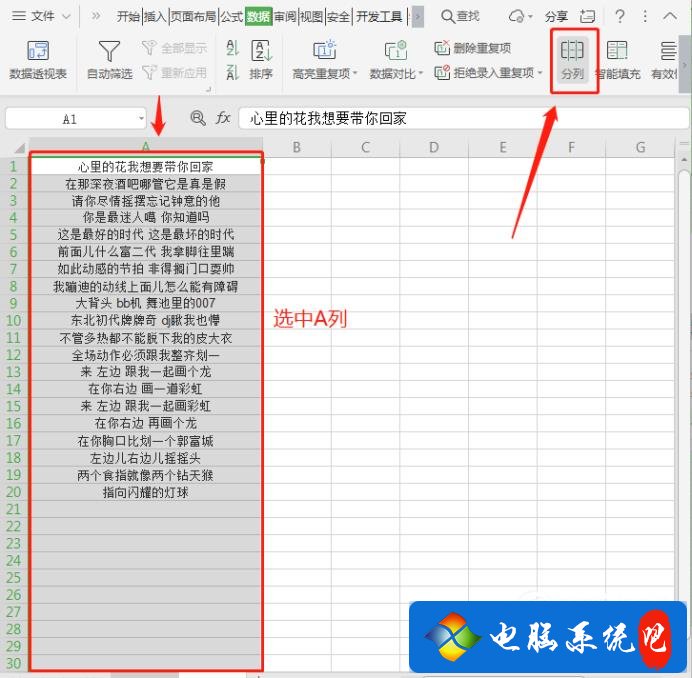The image size is (692, 678).
Task: Enable 自动筛选 auto filter
Action: pos(109,60)
